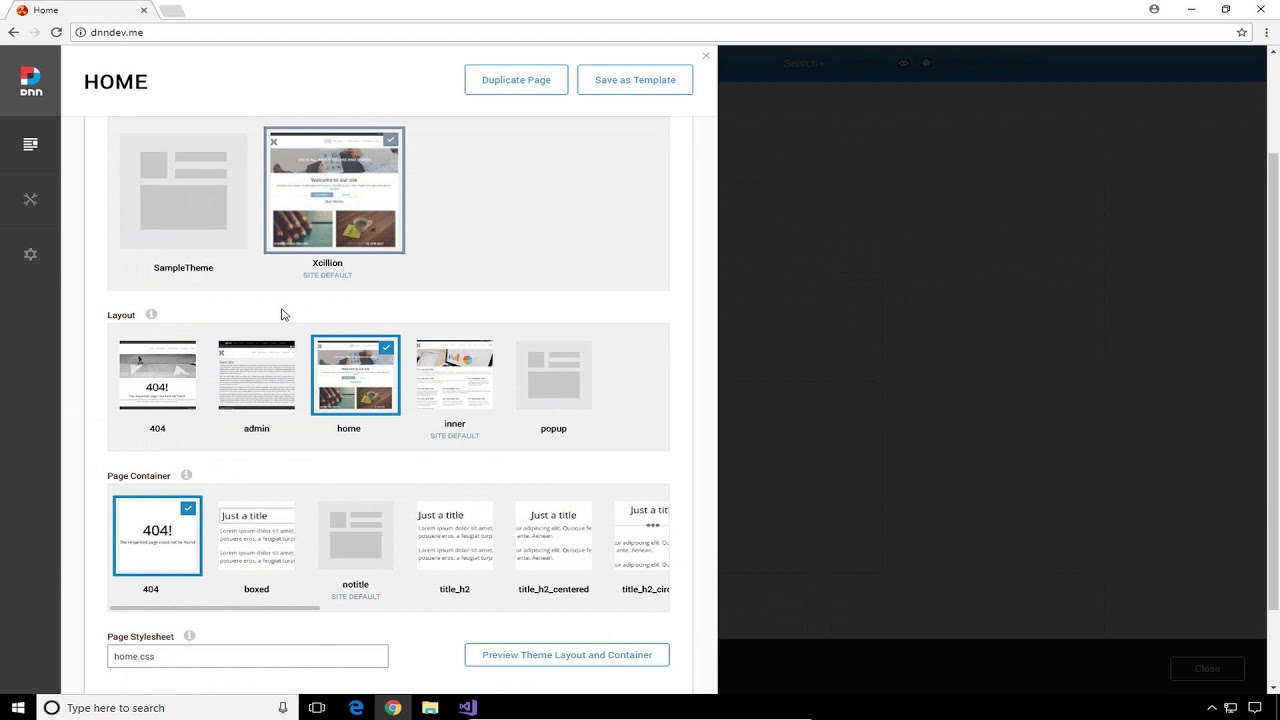Select the SampleTheme theme thumbnail

coord(183,191)
